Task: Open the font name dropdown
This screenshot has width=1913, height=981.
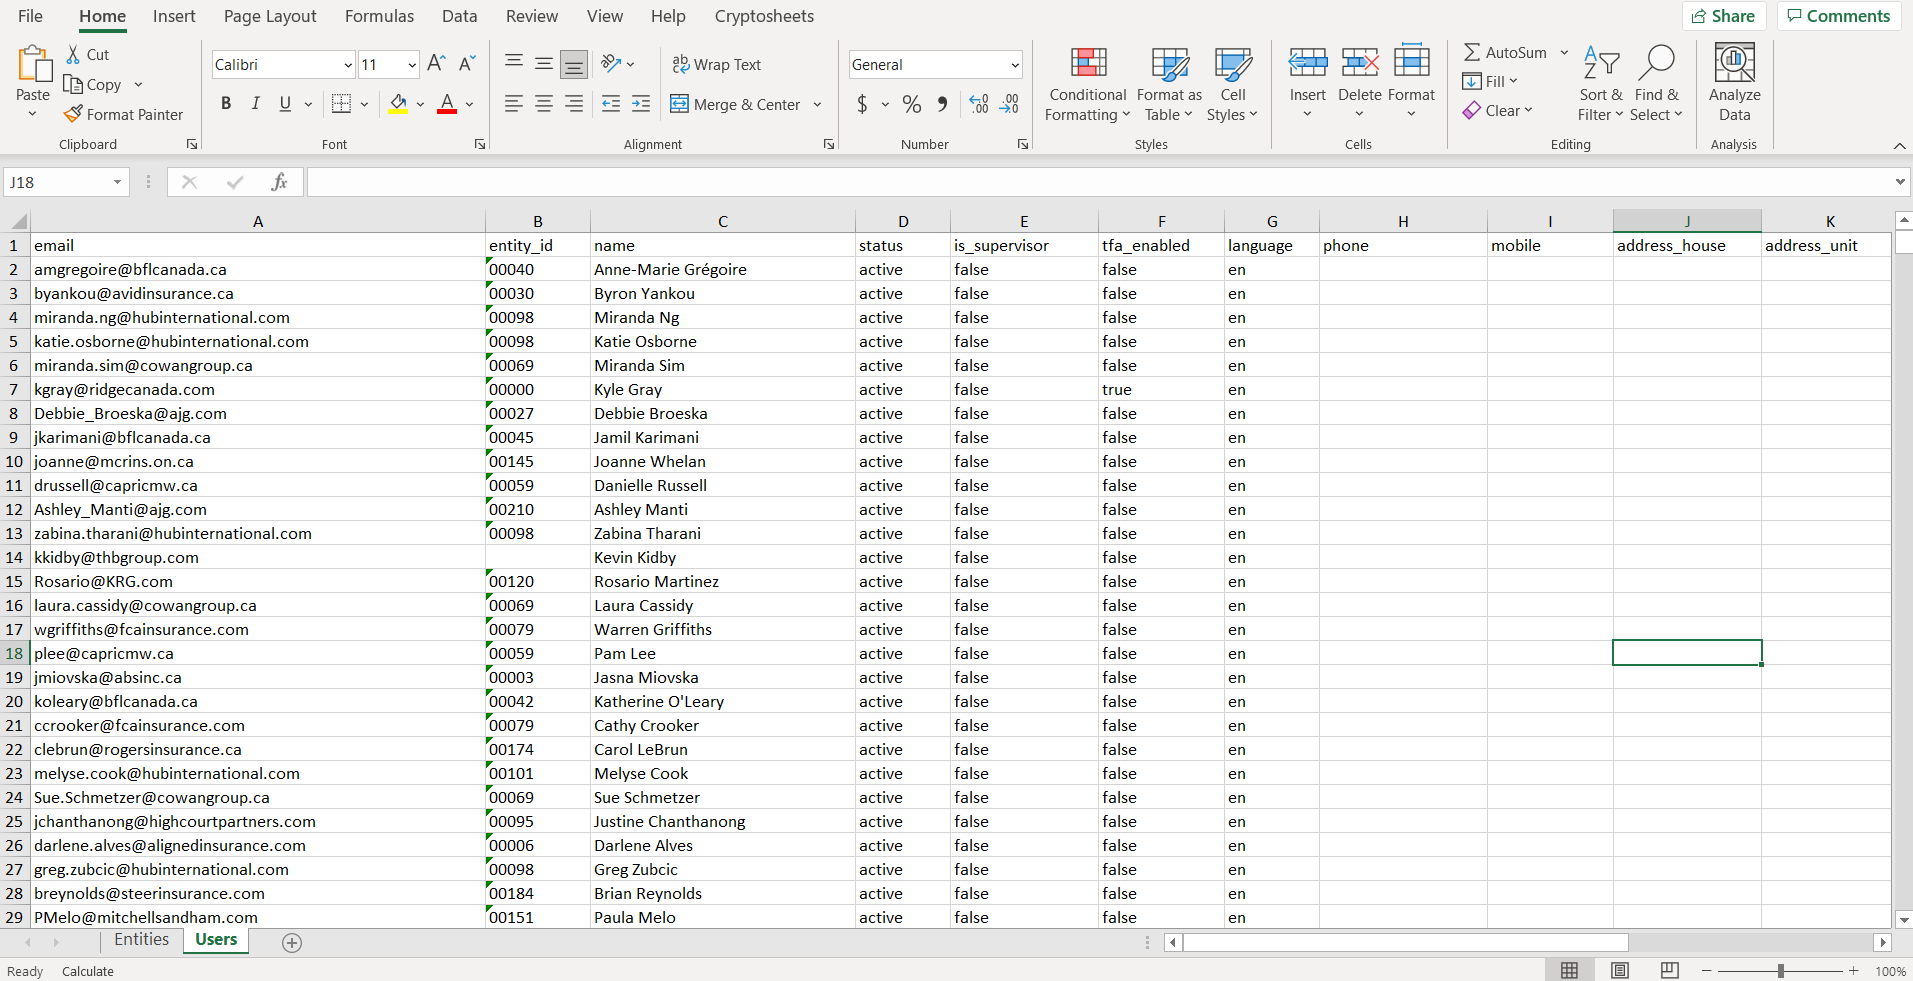Action: click(x=348, y=65)
